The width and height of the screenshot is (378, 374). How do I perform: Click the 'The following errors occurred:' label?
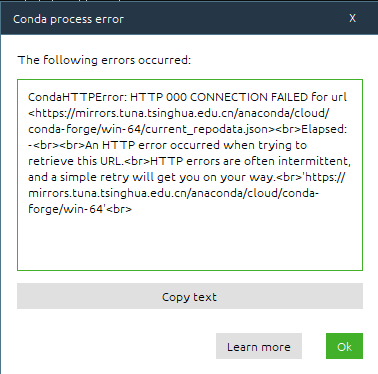tap(104, 60)
